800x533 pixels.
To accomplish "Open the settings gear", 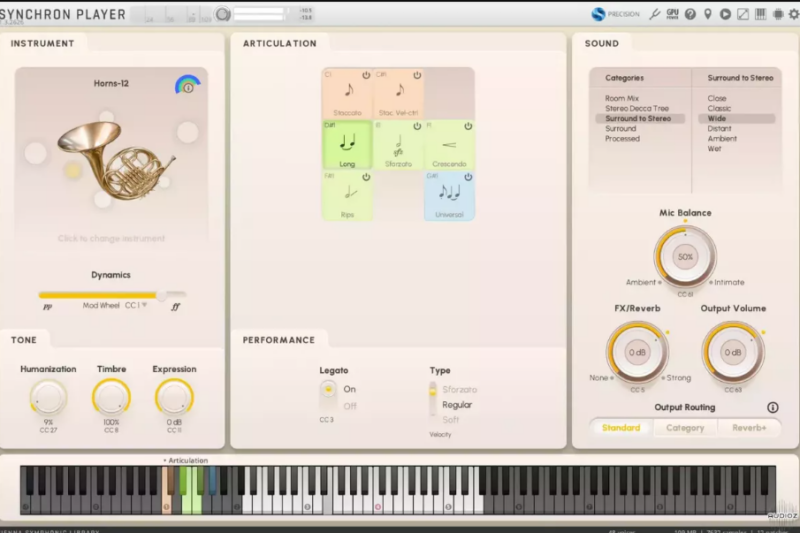I will click(794, 14).
